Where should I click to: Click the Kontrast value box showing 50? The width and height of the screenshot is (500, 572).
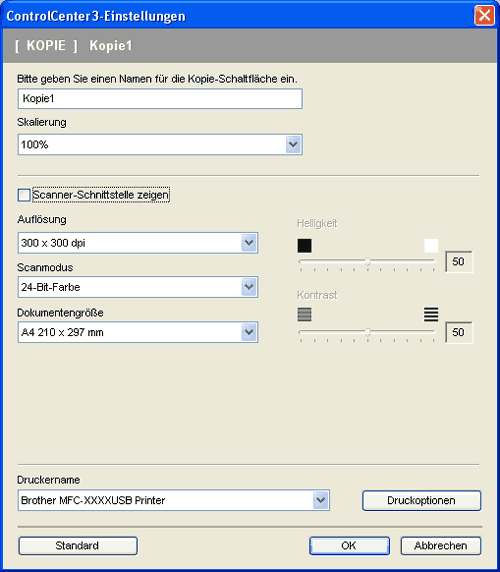[x=459, y=332]
